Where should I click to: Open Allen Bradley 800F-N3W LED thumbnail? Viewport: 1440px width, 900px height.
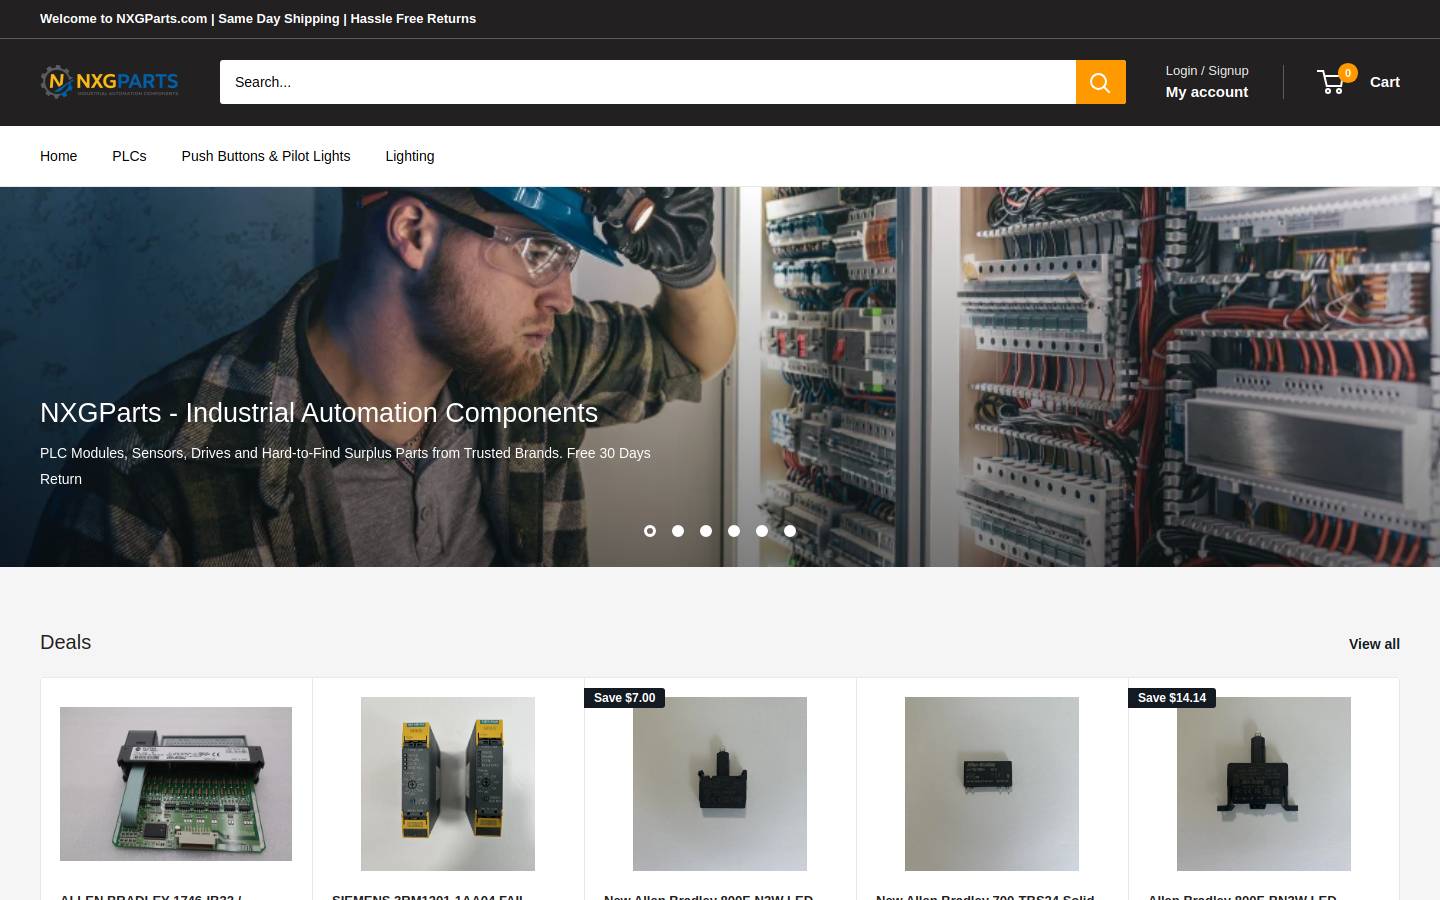[720, 784]
